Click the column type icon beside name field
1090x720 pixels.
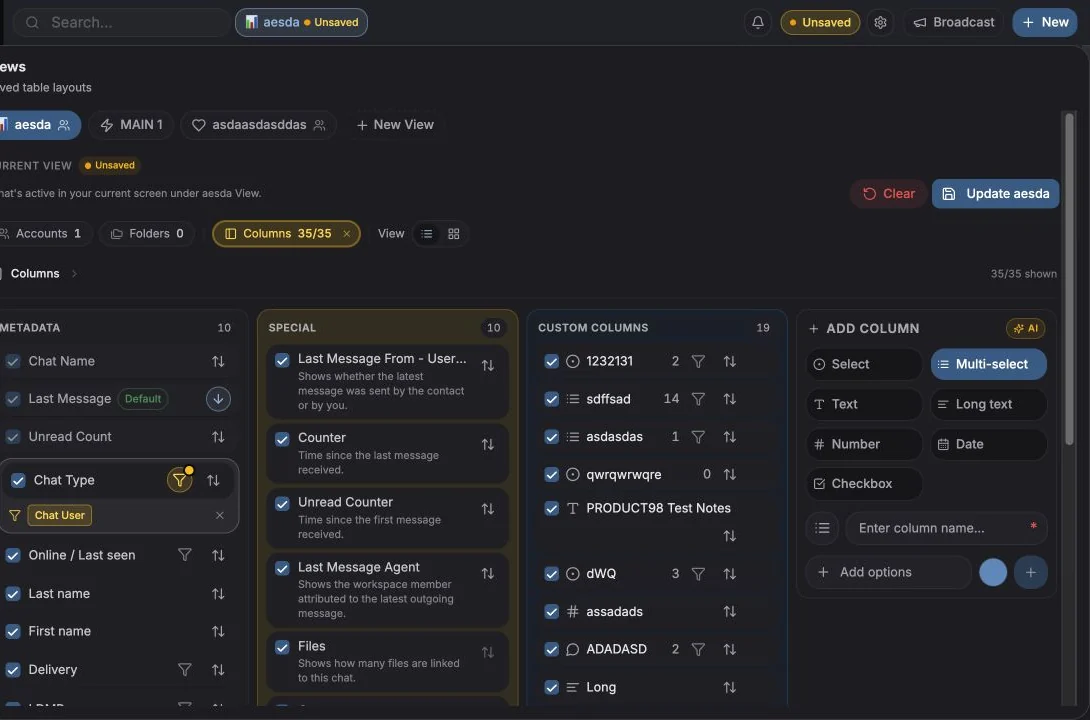pos(822,528)
